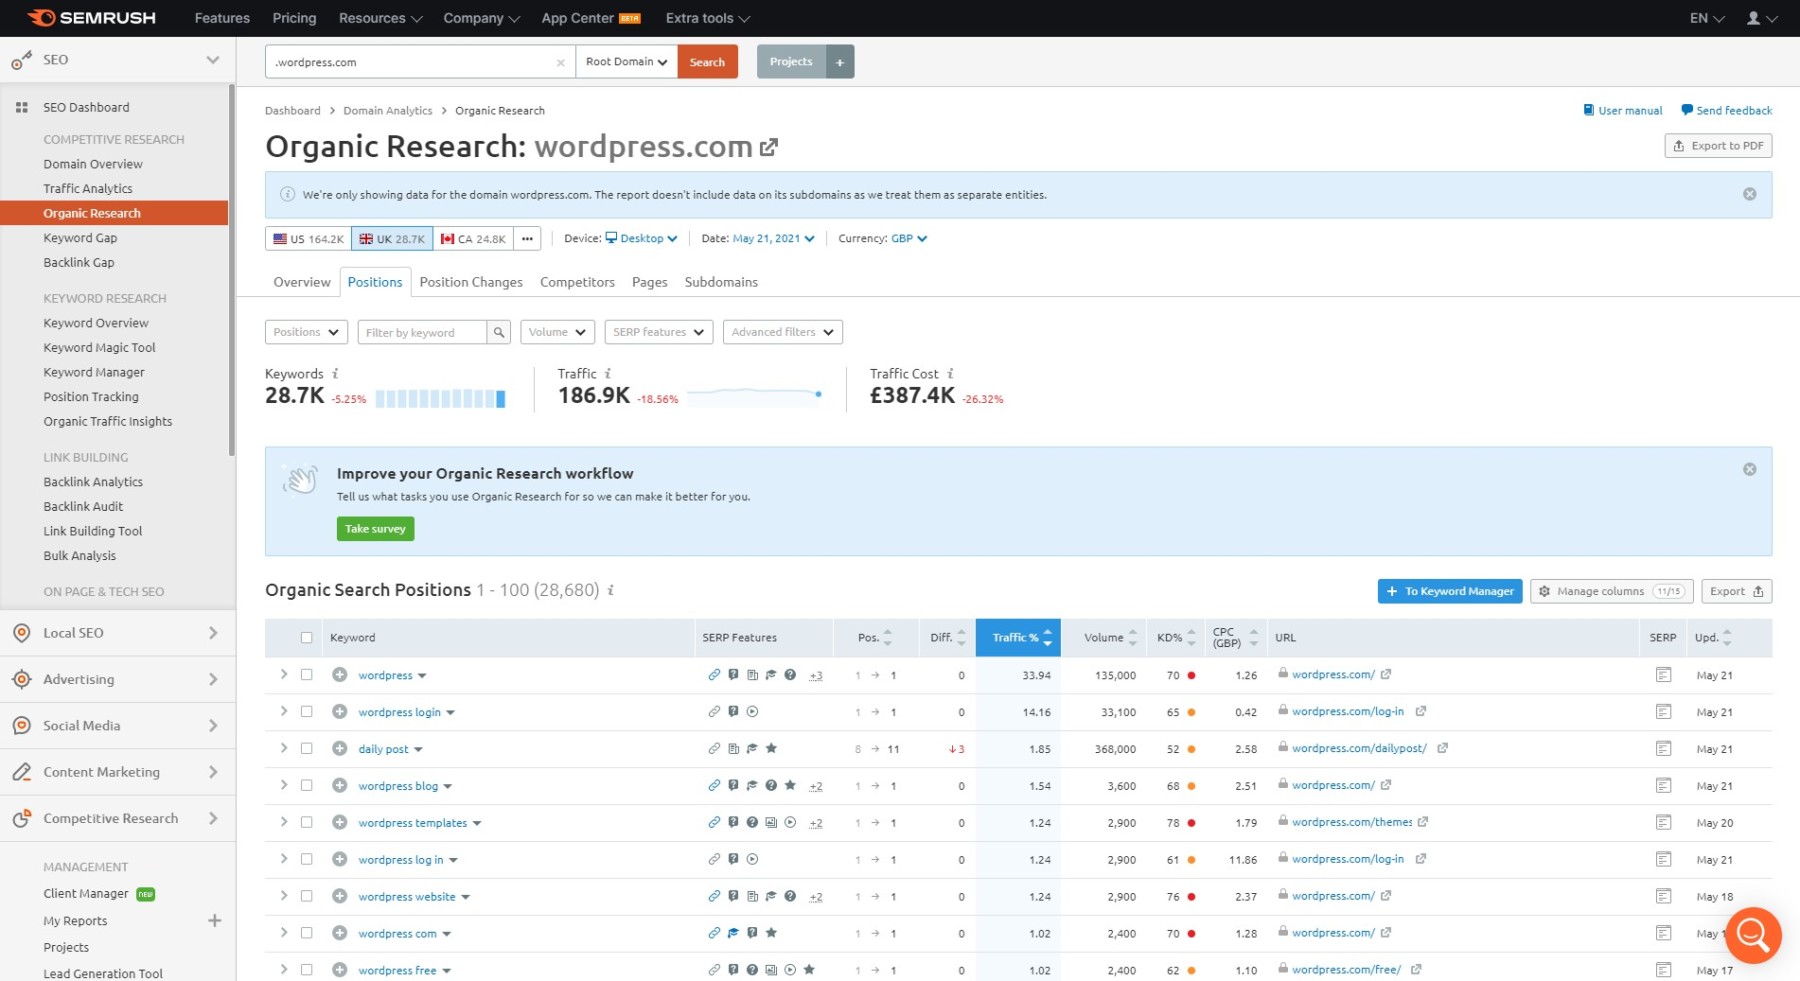Switch to Overview tab
Viewport: 1800px width, 981px height.
[302, 282]
